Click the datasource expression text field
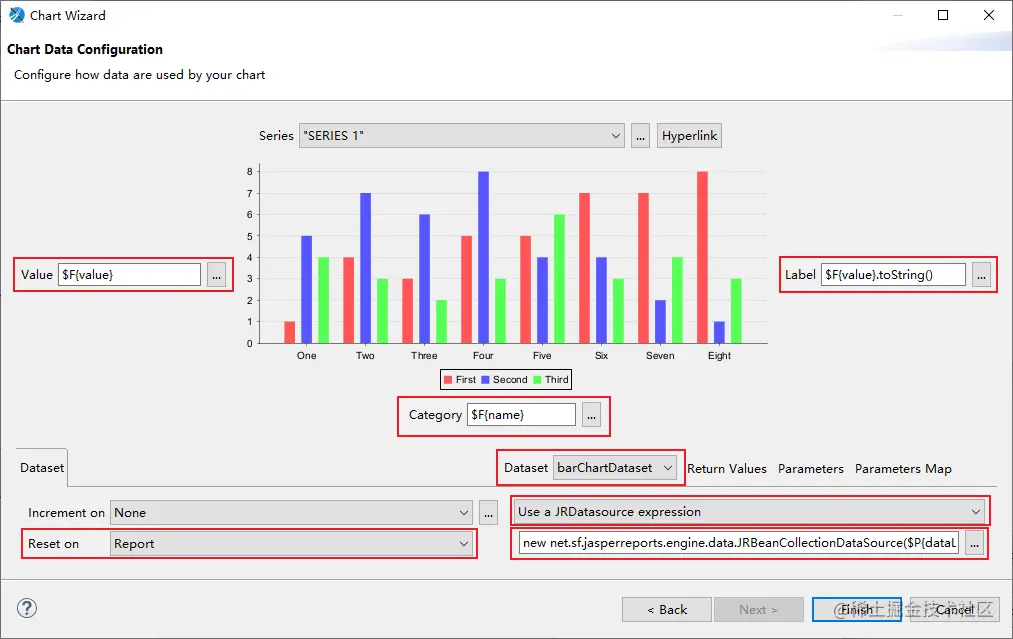This screenshot has height=639, width=1013. point(739,543)
